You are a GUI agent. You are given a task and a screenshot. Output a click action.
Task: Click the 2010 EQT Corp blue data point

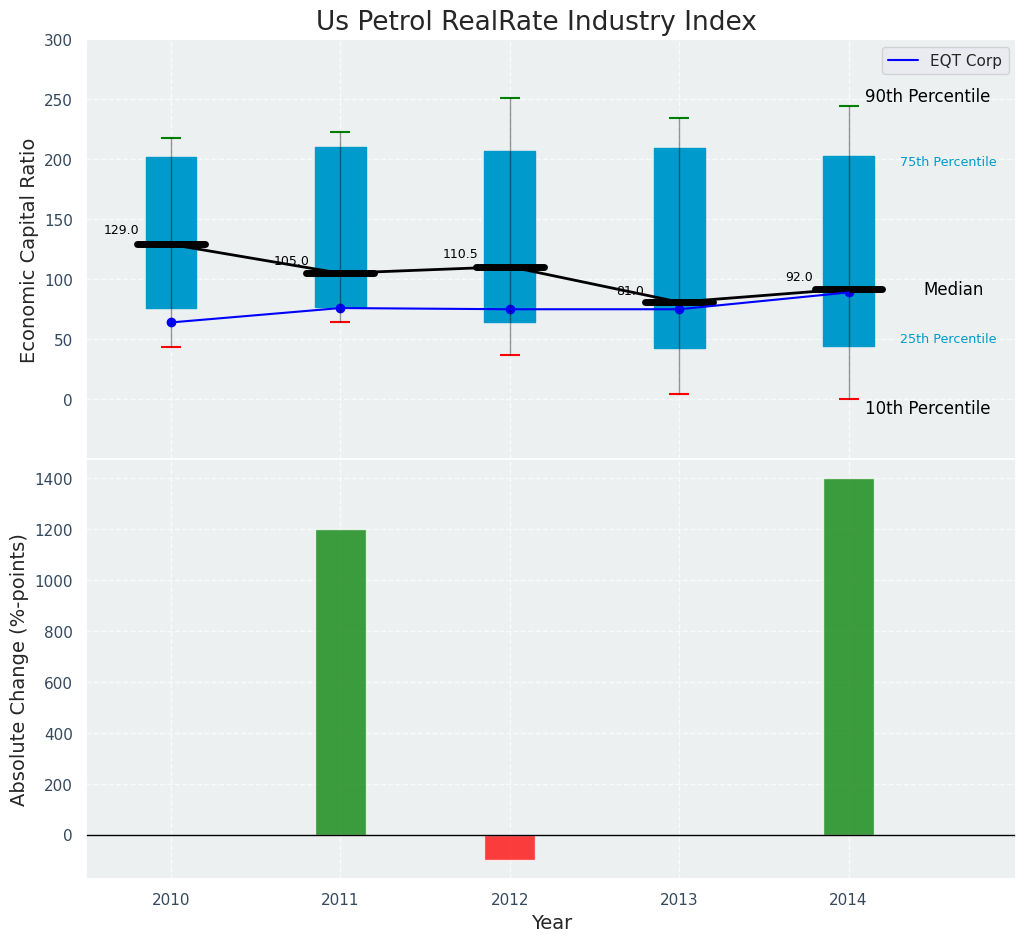click(x=171, y=323)
